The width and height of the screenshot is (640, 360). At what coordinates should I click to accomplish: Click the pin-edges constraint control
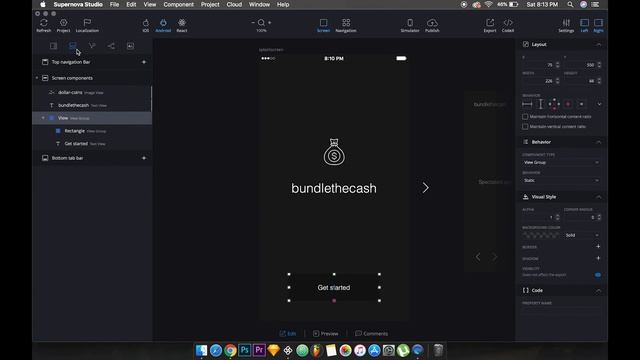[554, 104]
